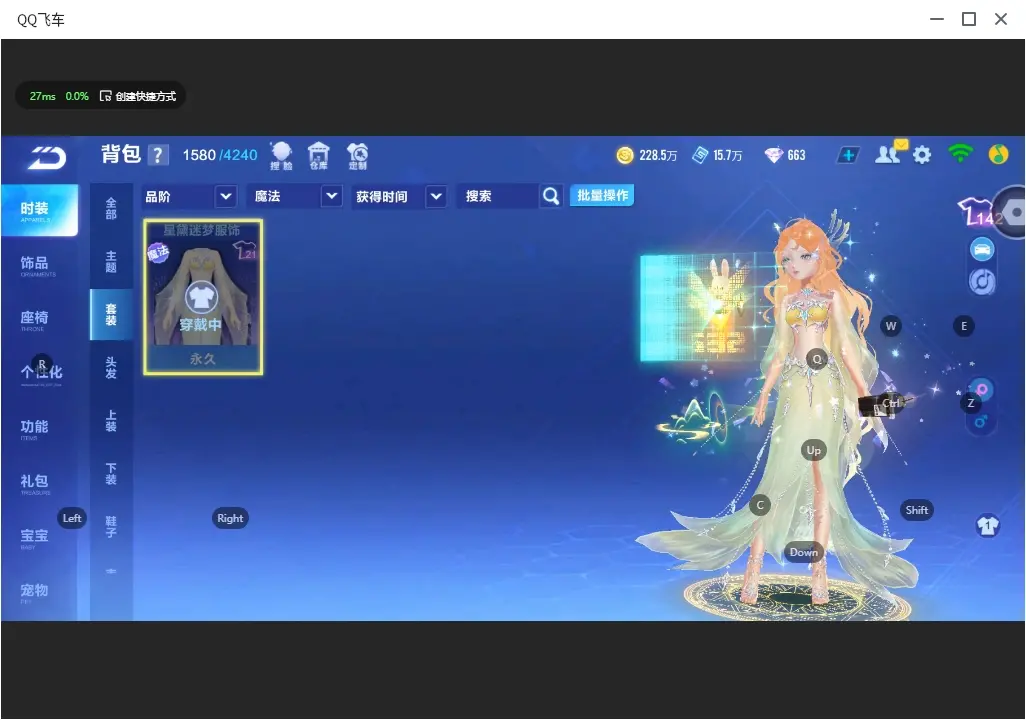Click the white shirt icon at lower right
1026x720 pixels.
(987, 526)
